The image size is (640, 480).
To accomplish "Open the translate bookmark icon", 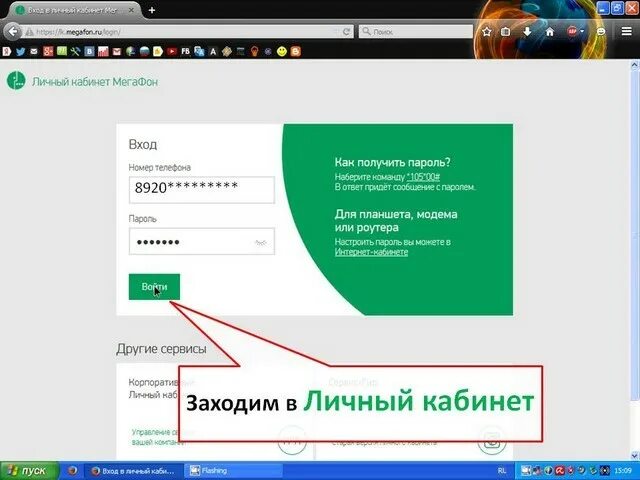I will 199,51.
